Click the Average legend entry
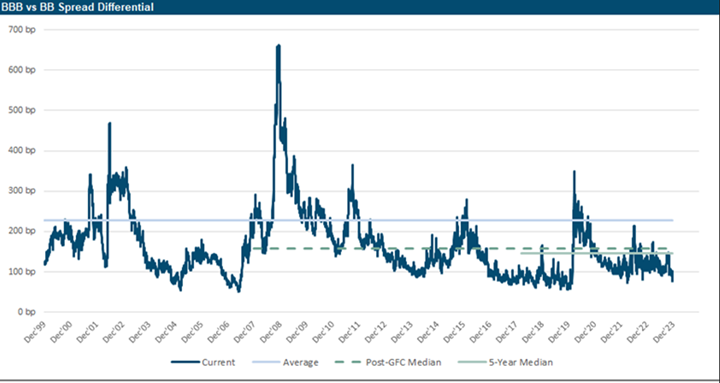This screenshot has height=383, width=720. 285,363
